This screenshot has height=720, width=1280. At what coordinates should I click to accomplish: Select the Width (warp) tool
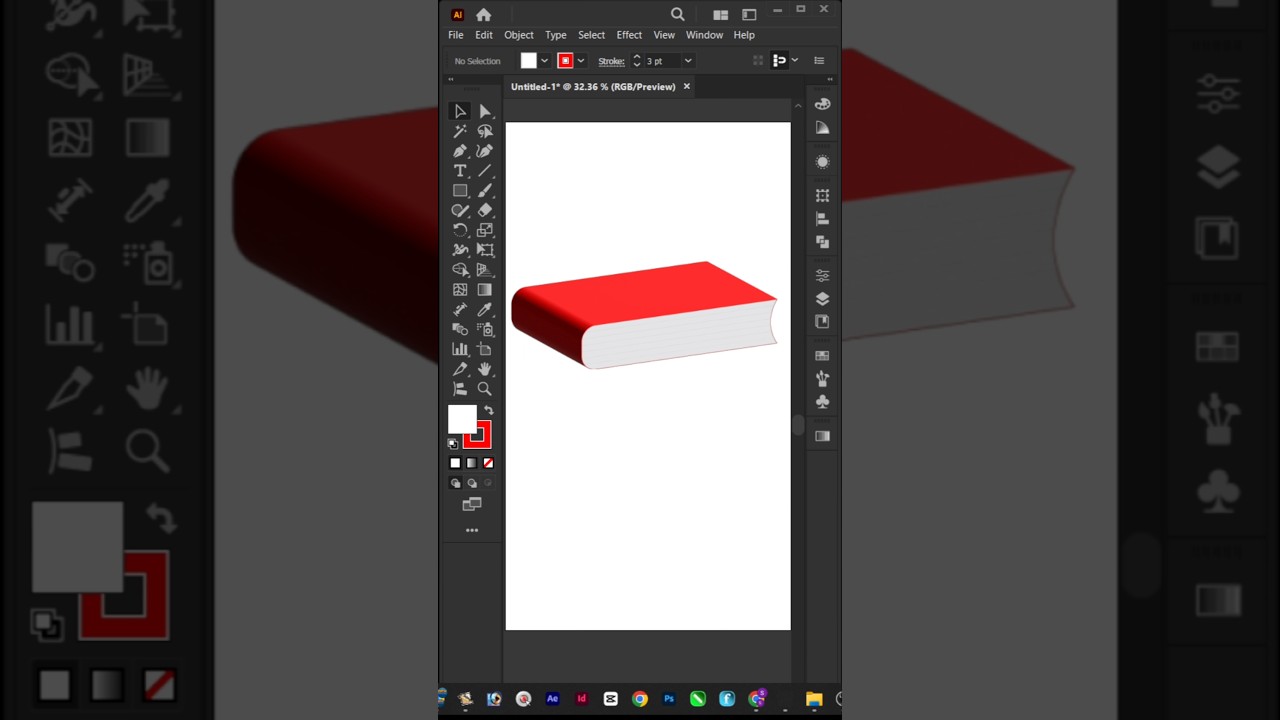(x=460, y=250)
